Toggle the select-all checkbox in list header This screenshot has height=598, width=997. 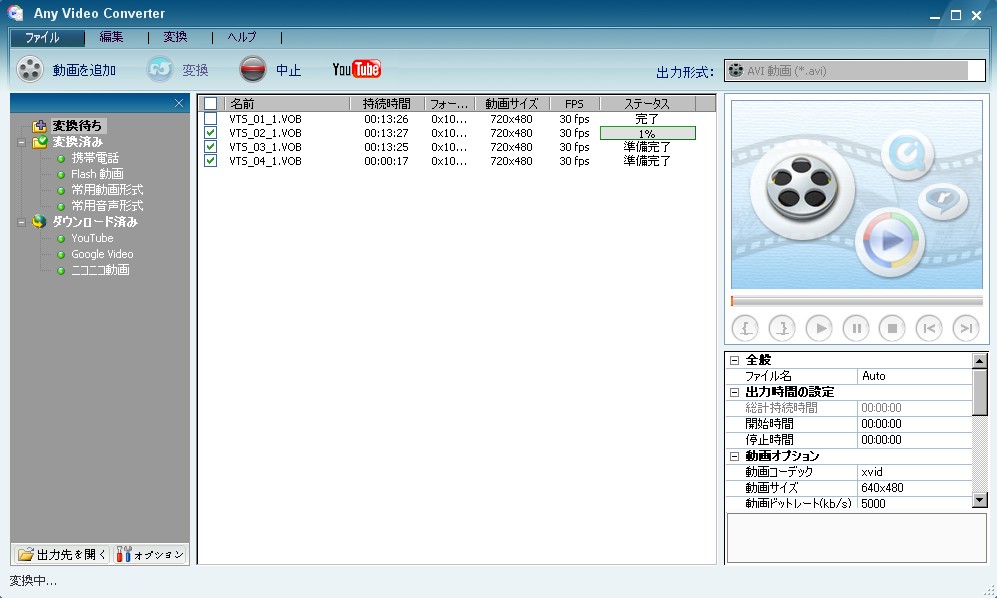coord(210,103)
